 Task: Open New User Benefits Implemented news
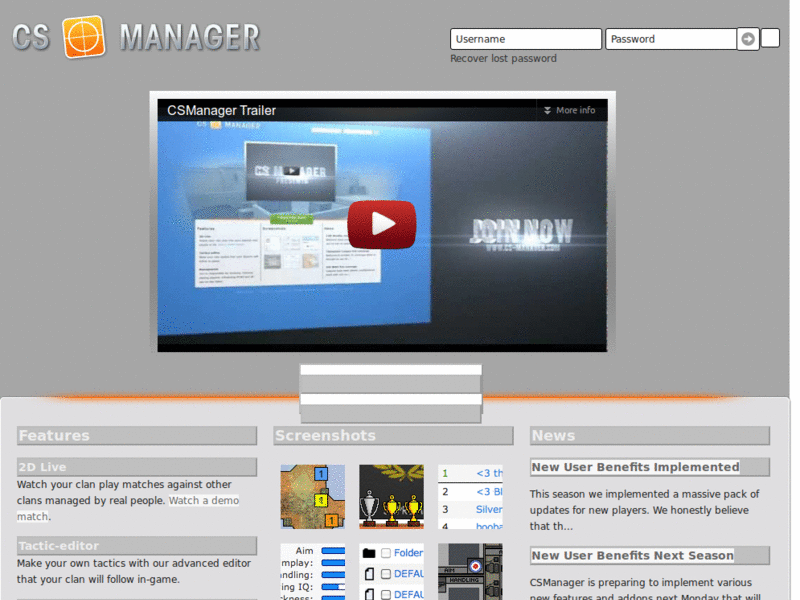pyautogui.click(x=635, y=467)
